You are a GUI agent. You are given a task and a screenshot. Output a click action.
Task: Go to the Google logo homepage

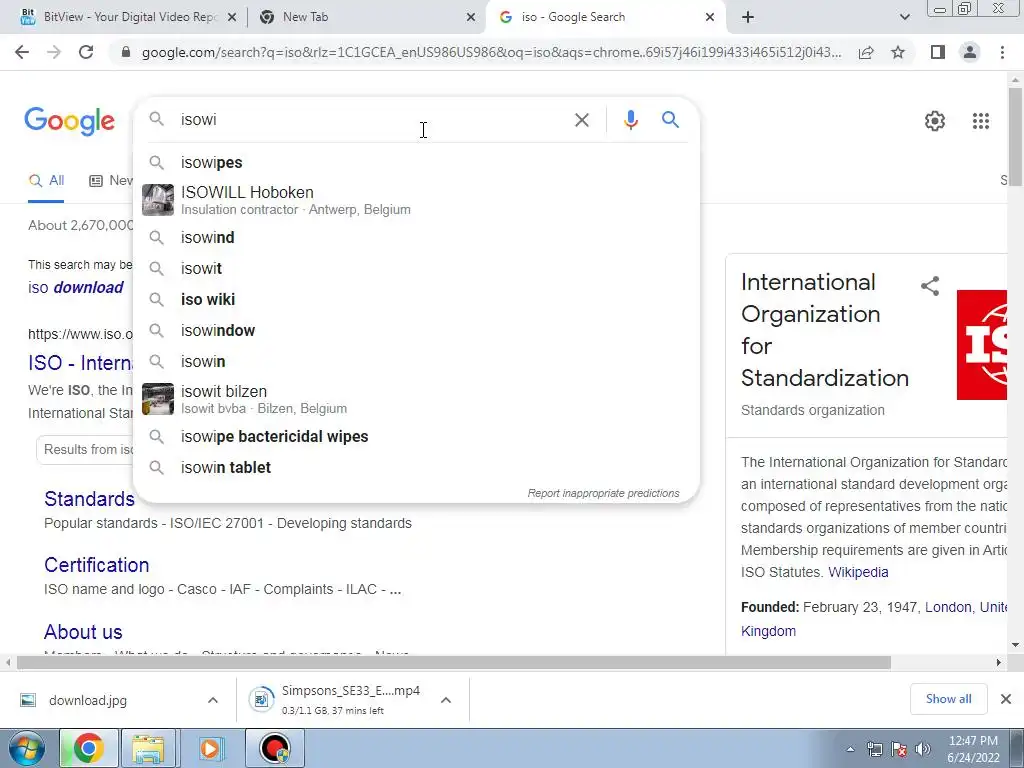pos(69,121)
